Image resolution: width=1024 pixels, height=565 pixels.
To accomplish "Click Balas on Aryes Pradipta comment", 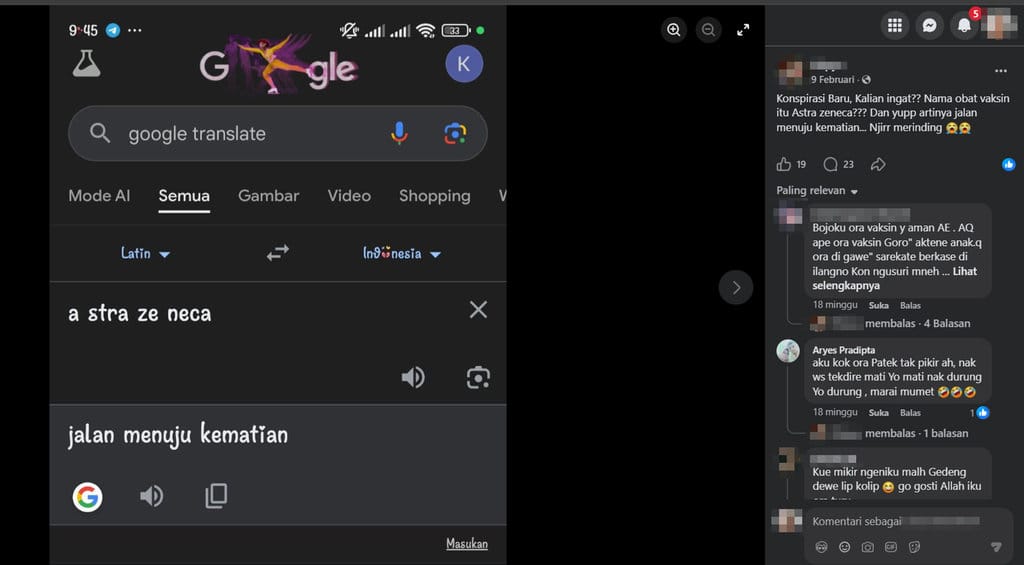I will click(910, 413).
